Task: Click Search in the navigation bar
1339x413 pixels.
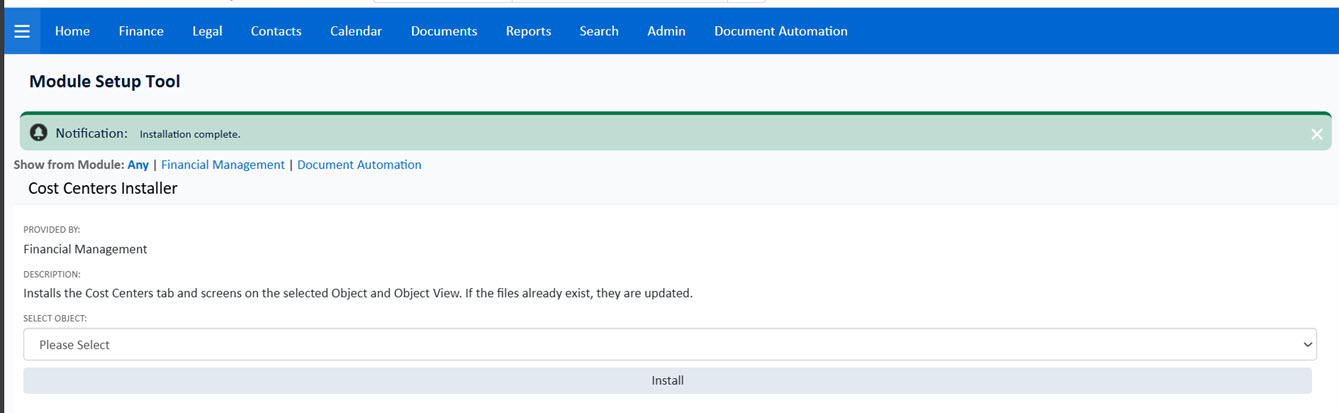Action: (599, 31)
